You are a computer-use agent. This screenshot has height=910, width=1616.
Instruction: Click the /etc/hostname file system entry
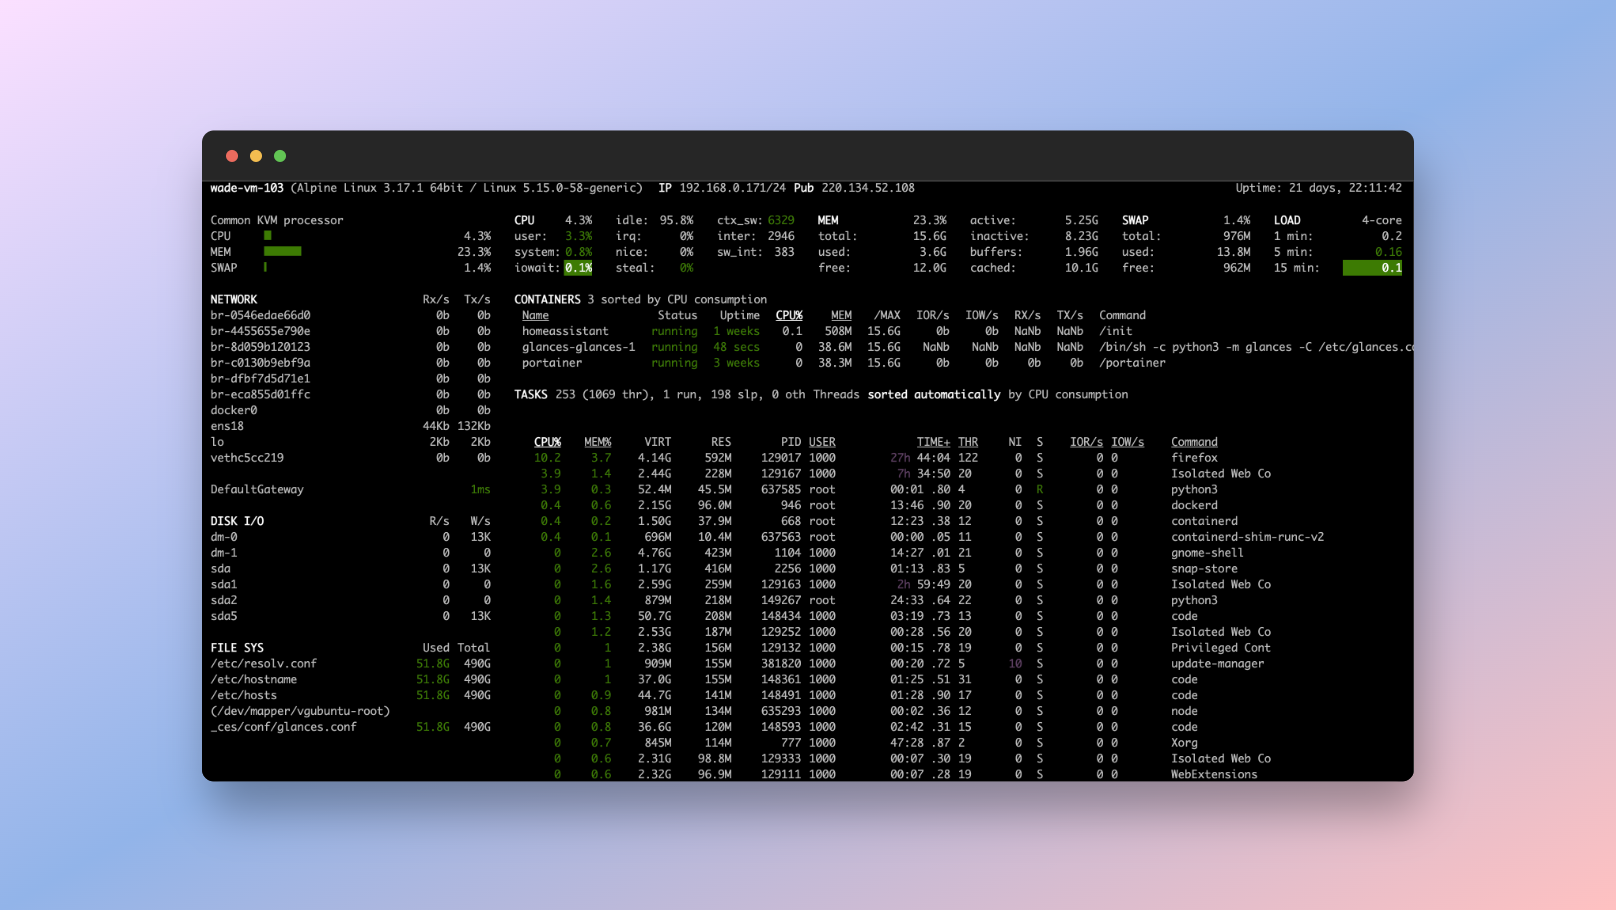click(253, 679)
